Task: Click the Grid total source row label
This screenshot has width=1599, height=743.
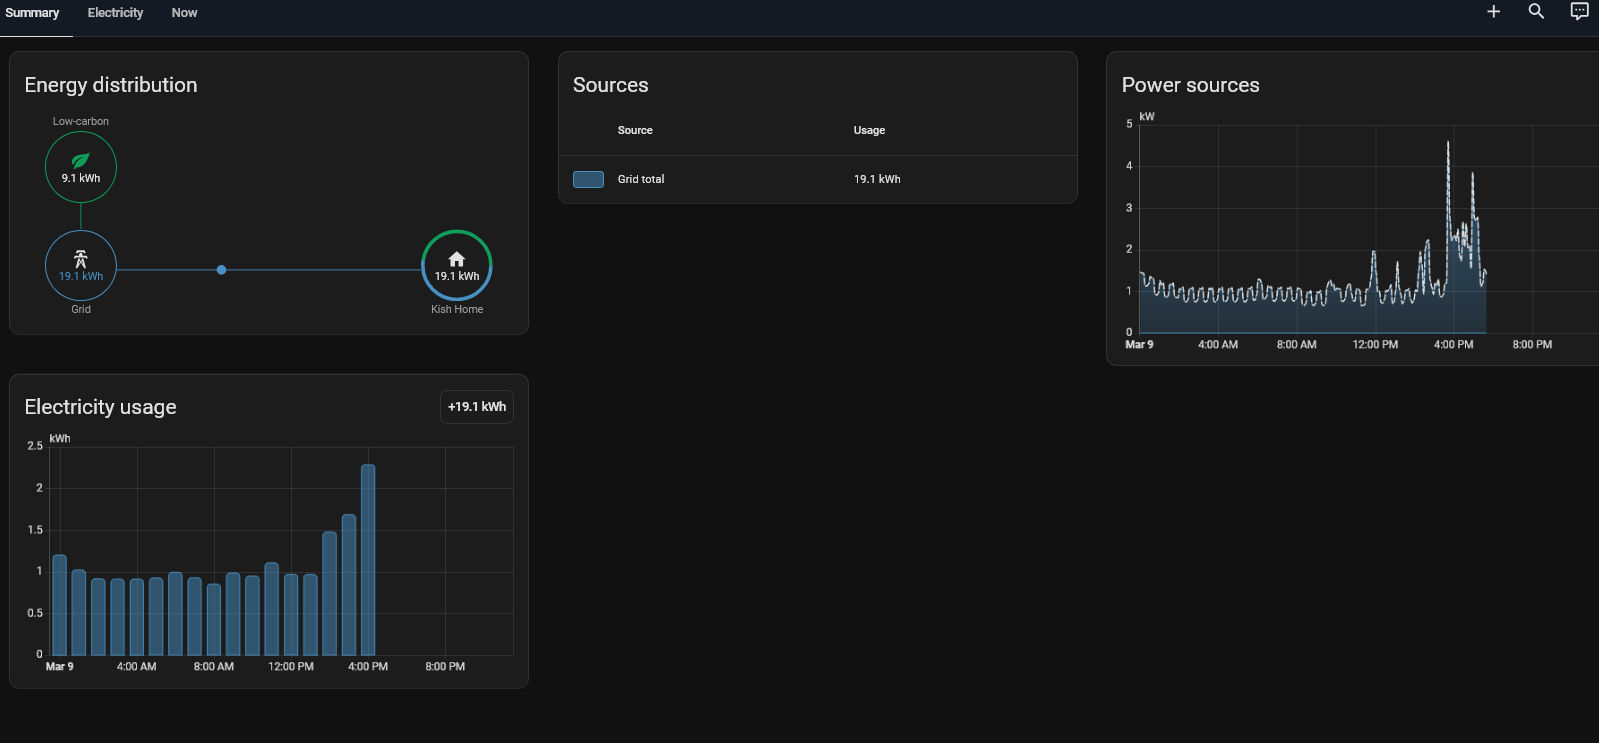Action: [641, 179]
